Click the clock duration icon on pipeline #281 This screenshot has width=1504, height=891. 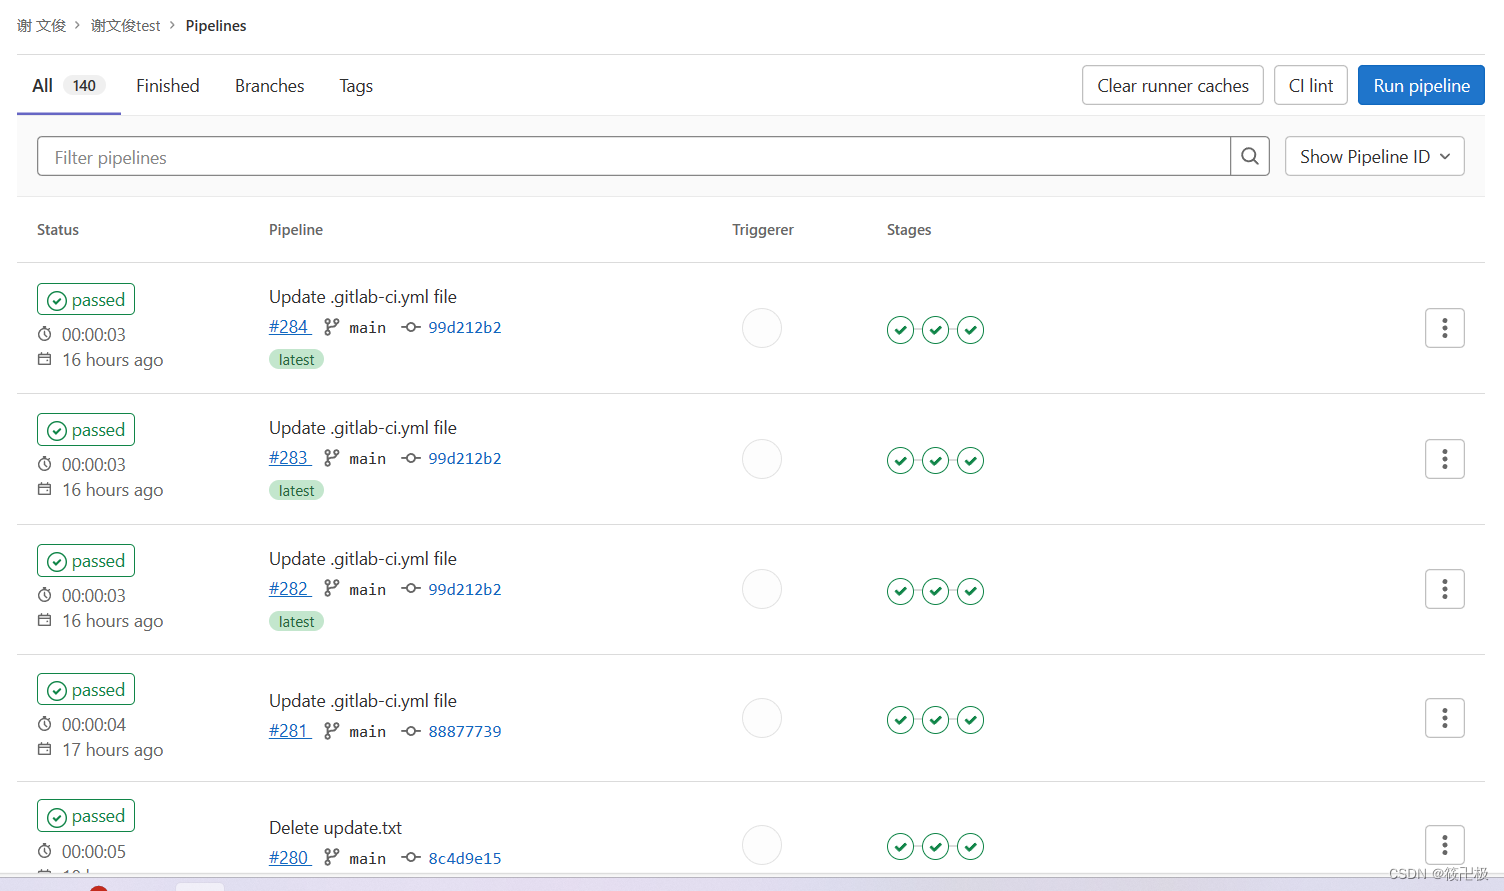[x=44, y=724]
